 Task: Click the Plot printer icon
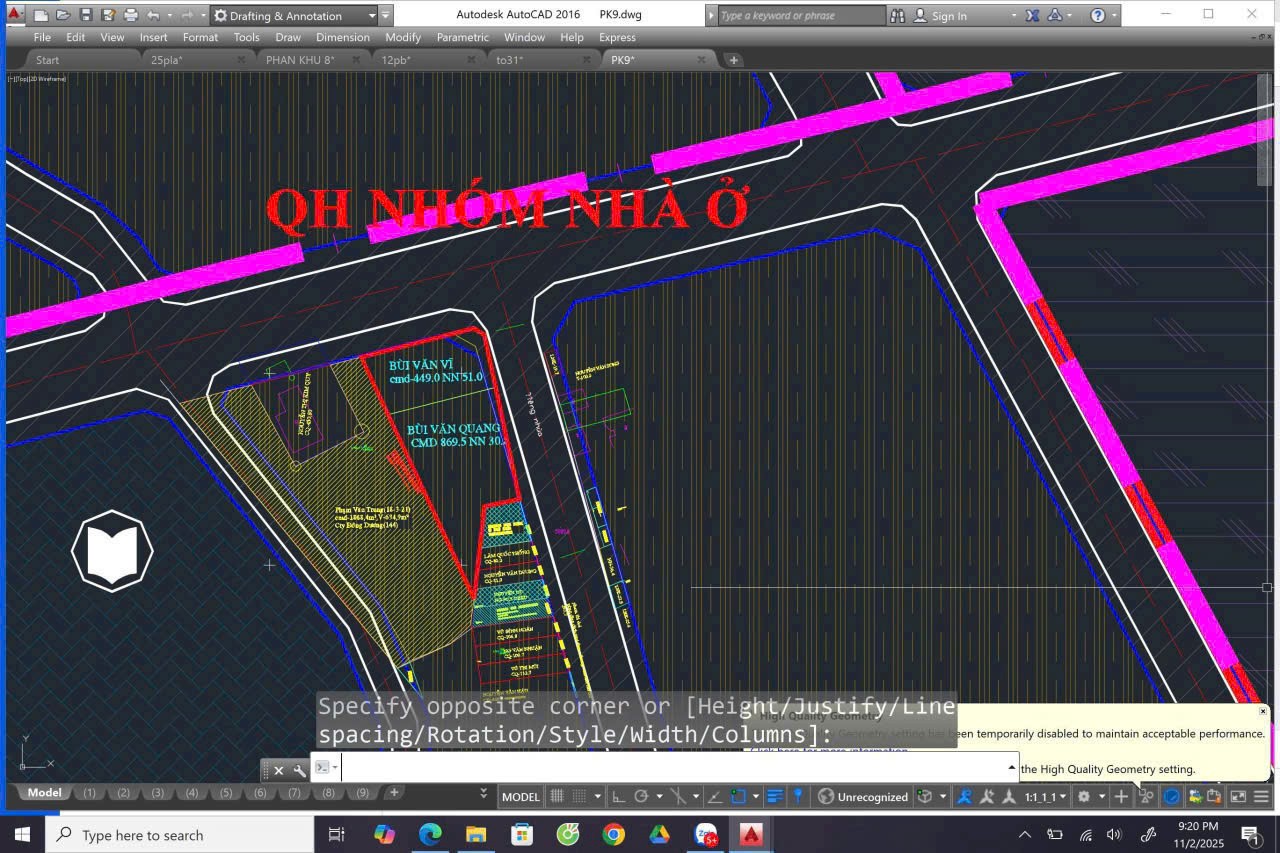point(131,15)
